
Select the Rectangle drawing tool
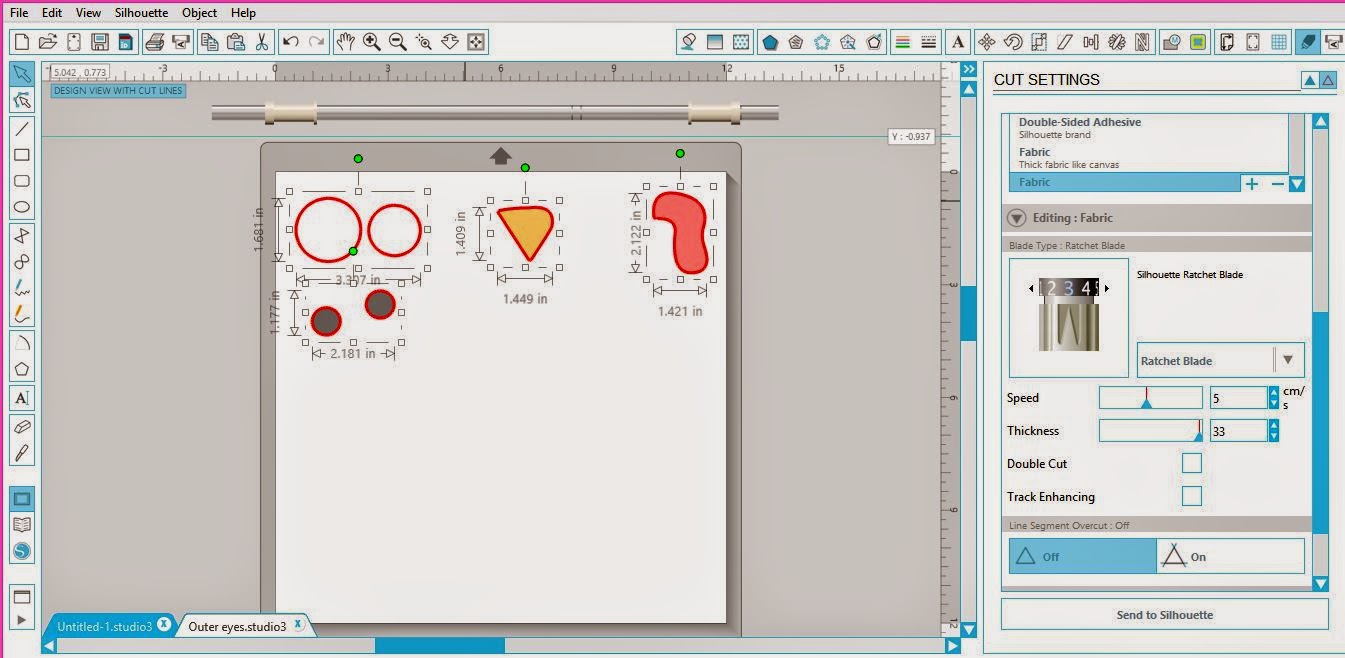pyautogui.click(x=22, y=154)
